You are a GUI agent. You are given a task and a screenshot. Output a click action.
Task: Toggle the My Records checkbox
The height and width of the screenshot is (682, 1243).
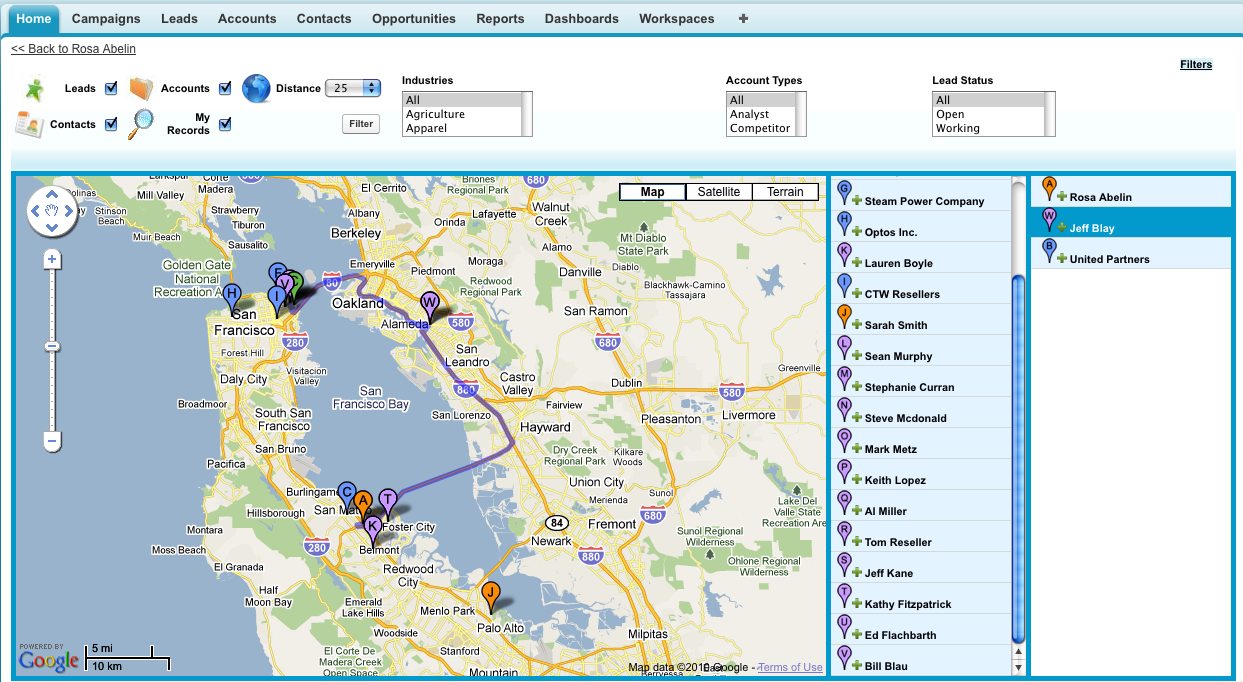225,124
